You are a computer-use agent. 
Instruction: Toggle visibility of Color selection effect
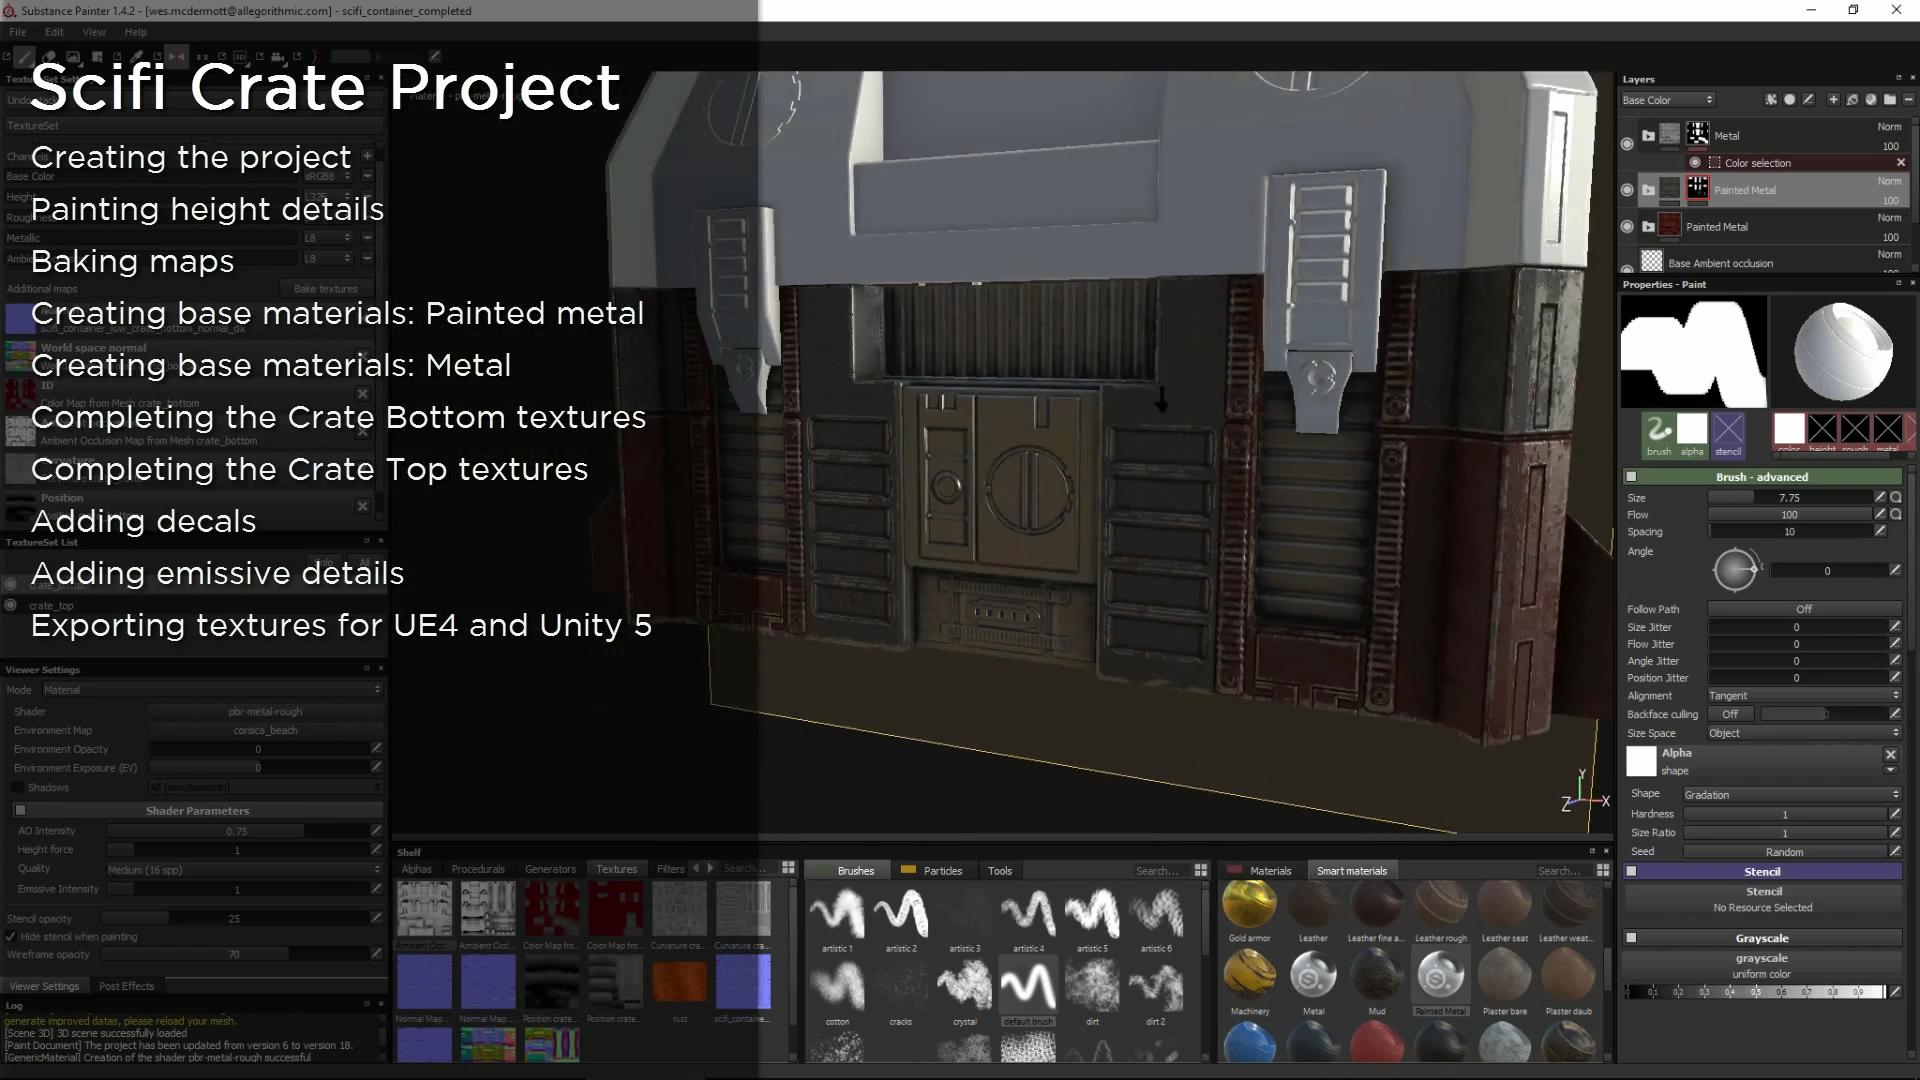click(x=1695, y=163)
